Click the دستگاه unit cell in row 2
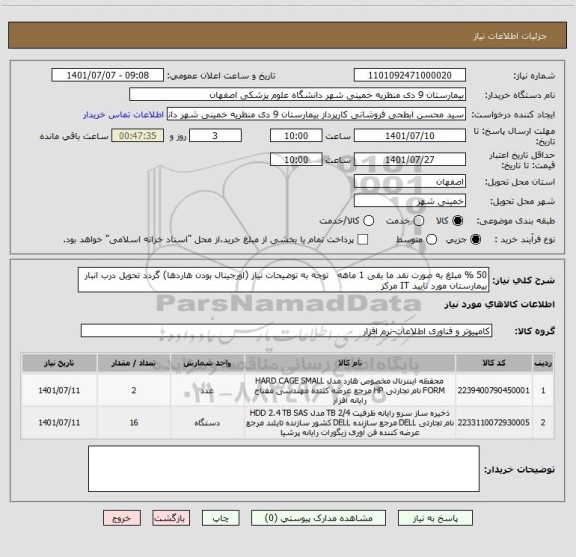 207,423
